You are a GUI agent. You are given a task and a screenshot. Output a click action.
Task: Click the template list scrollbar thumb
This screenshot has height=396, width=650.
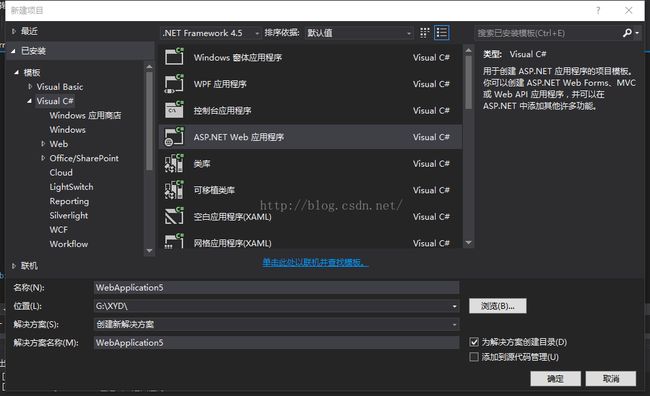468,82
